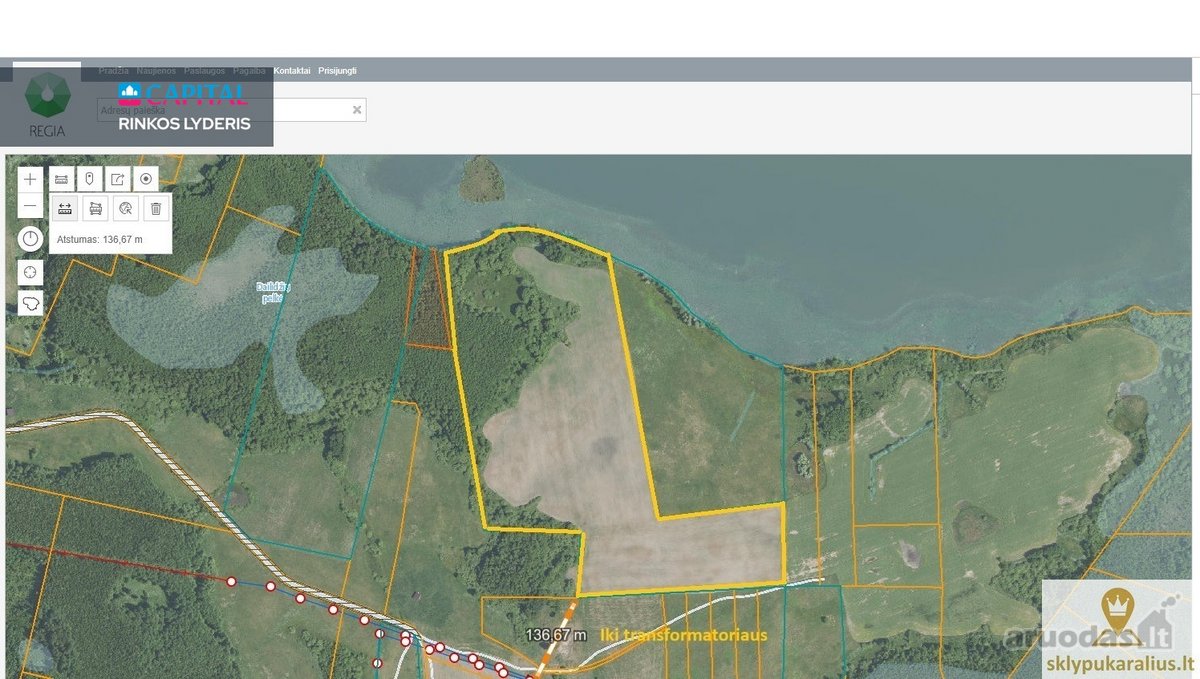Click the Dailidžių pelkė map label
Viewport: 1200px width, 679px height.
[272, 292]
